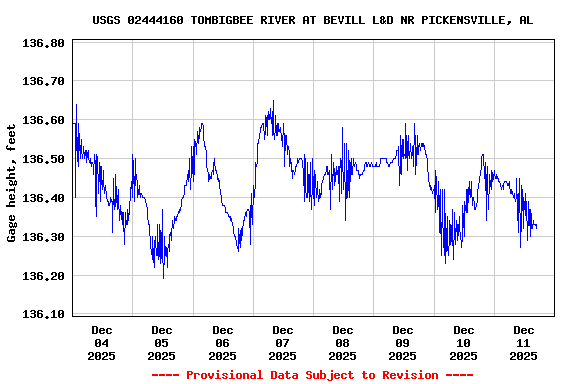This screenshot has height=384, width=576.
Task: Click the y-axis value 136.70
Action: pos(43,81)
